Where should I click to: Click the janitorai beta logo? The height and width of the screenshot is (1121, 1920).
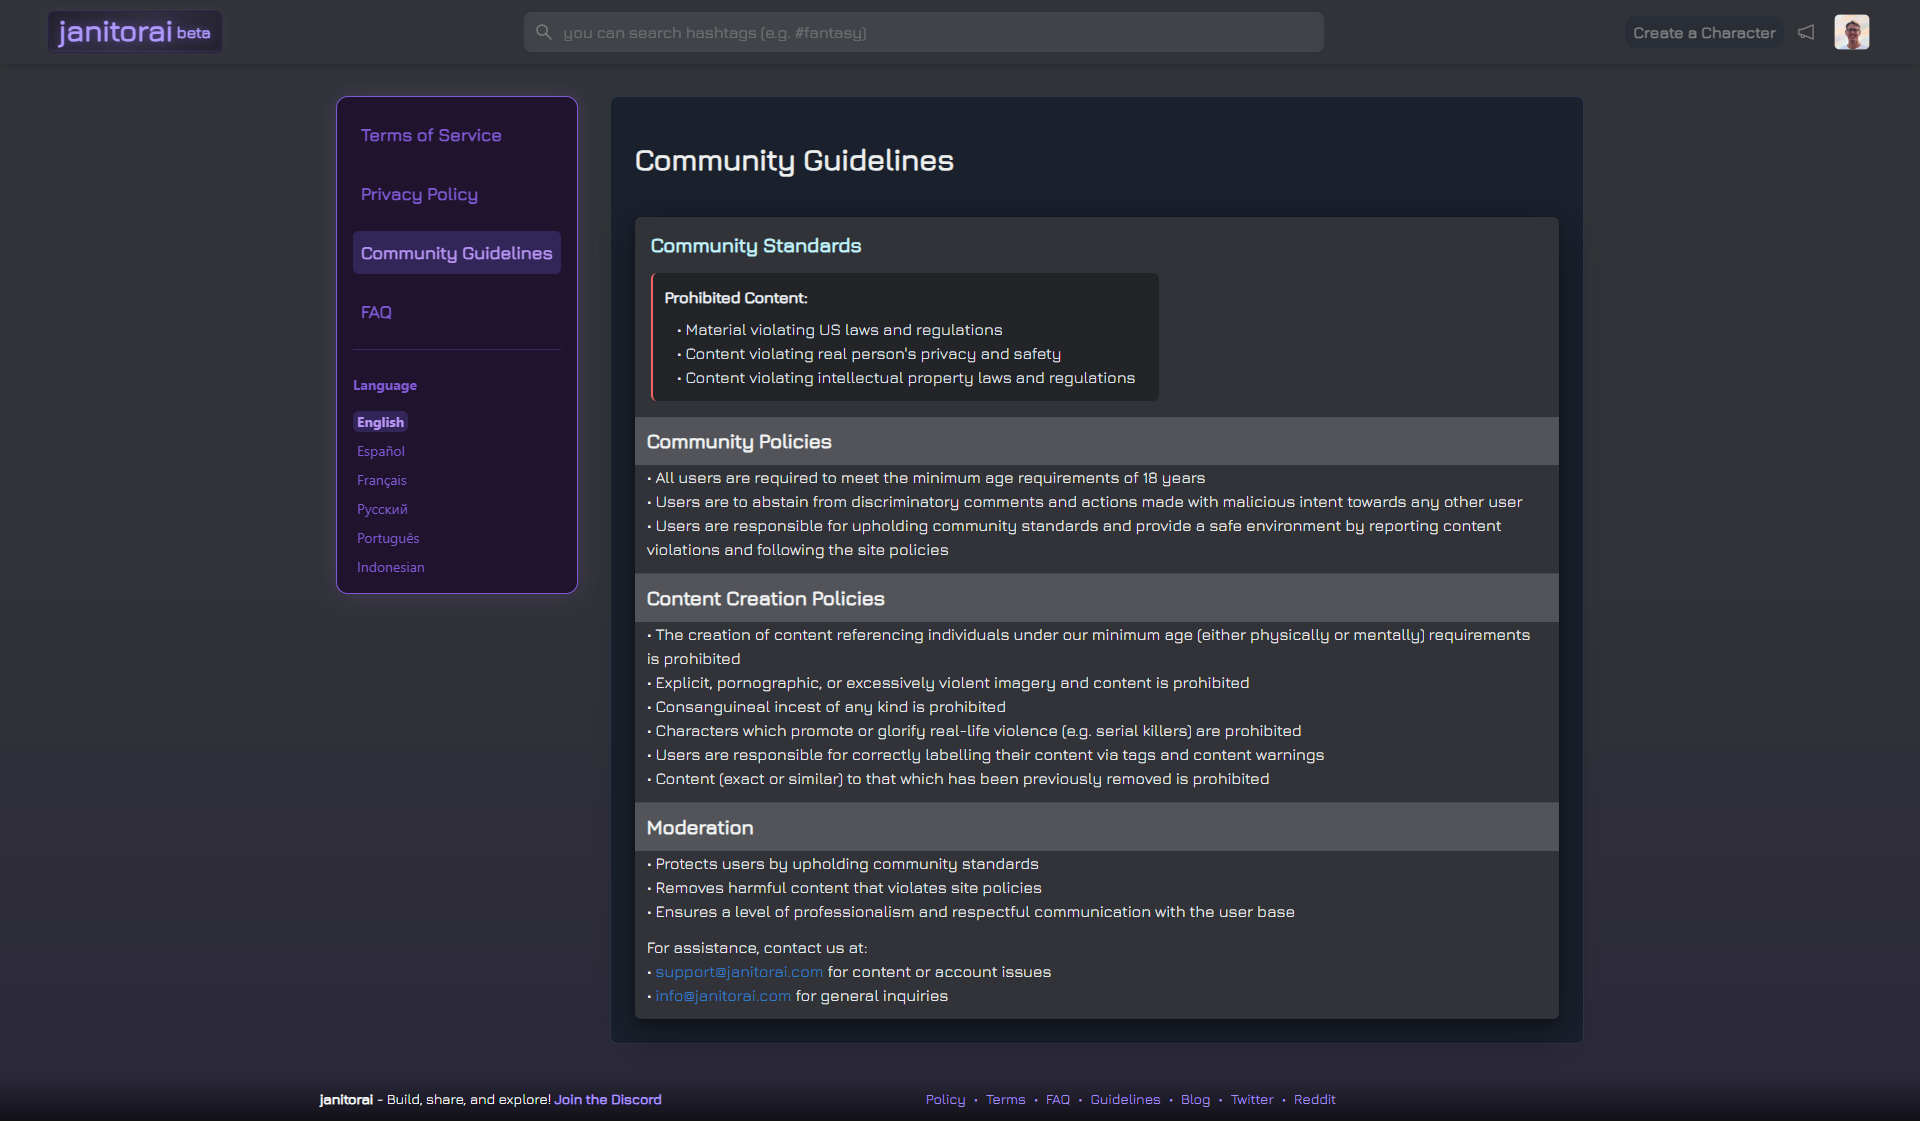(x=134, y=32)
